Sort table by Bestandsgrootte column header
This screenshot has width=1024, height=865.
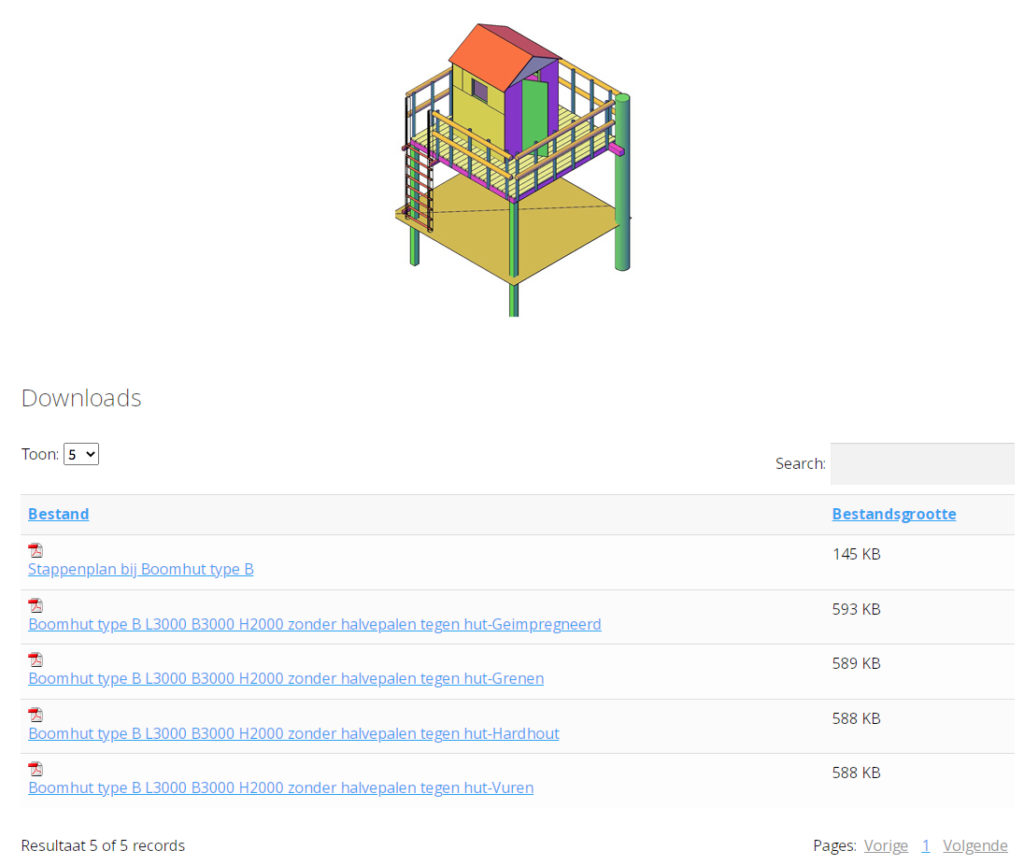893,514
